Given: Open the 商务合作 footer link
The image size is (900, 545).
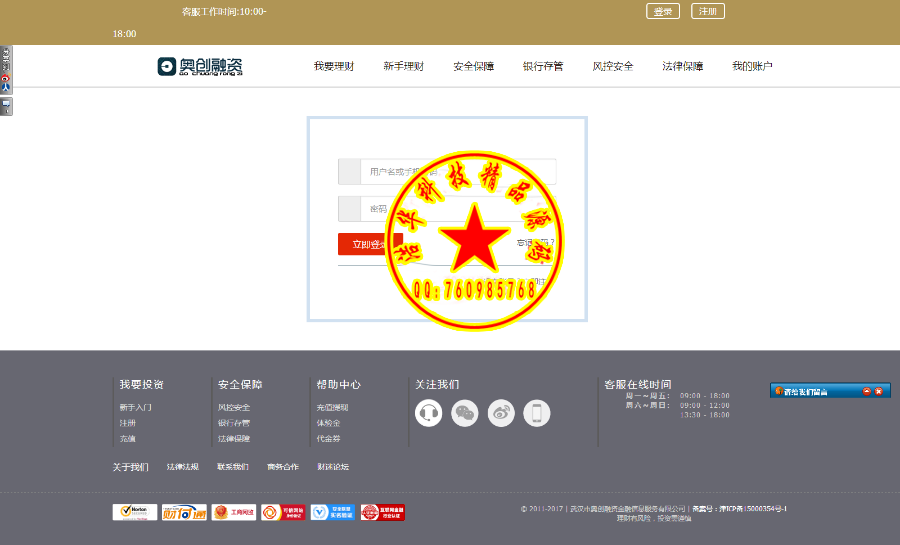Looking at the screenshot, I should coord(283,467).
